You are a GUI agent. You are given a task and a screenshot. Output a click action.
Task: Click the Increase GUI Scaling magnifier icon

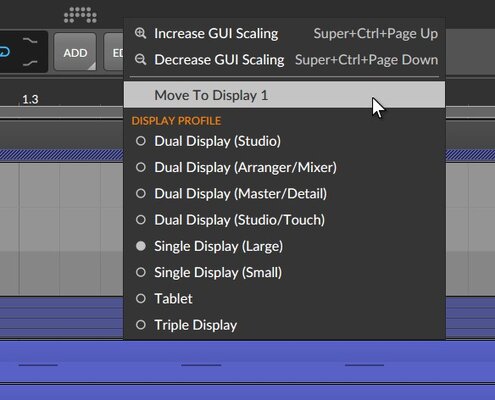(140, 33)
